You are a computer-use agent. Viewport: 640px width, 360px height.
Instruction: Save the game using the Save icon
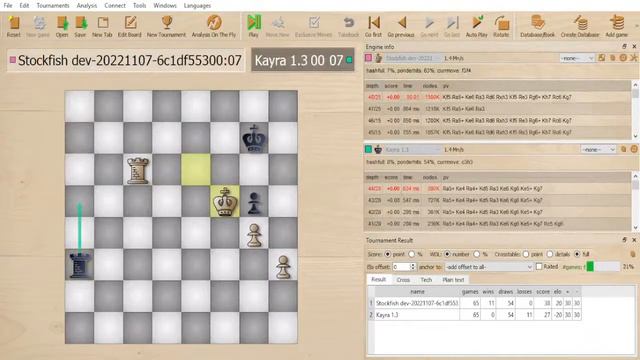click(80, 26)
